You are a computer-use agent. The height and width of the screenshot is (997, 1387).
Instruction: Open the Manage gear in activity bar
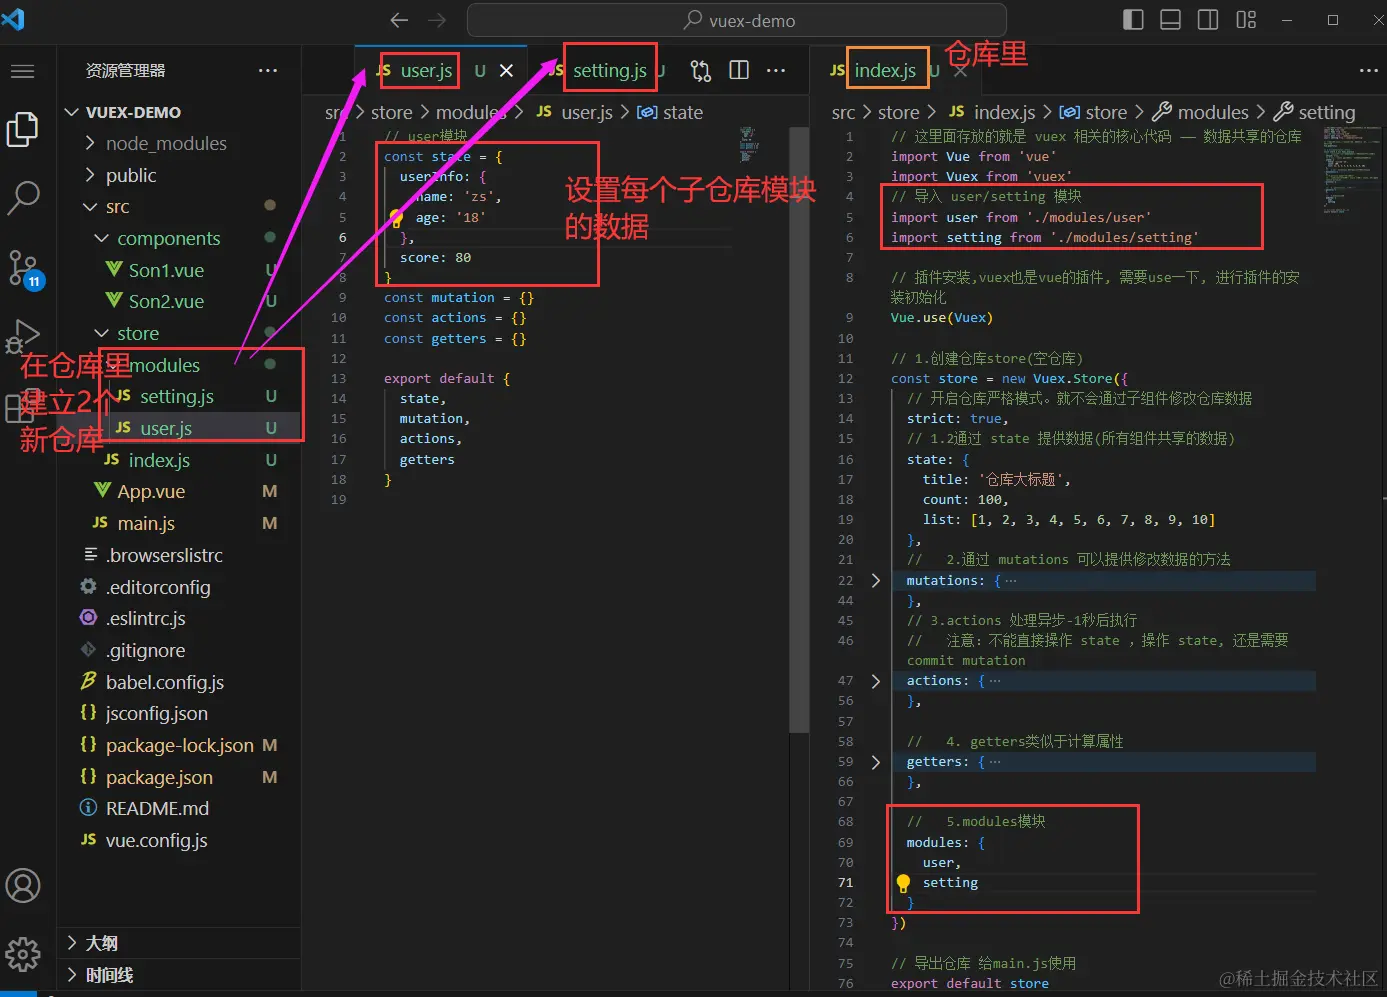point(23,954)
